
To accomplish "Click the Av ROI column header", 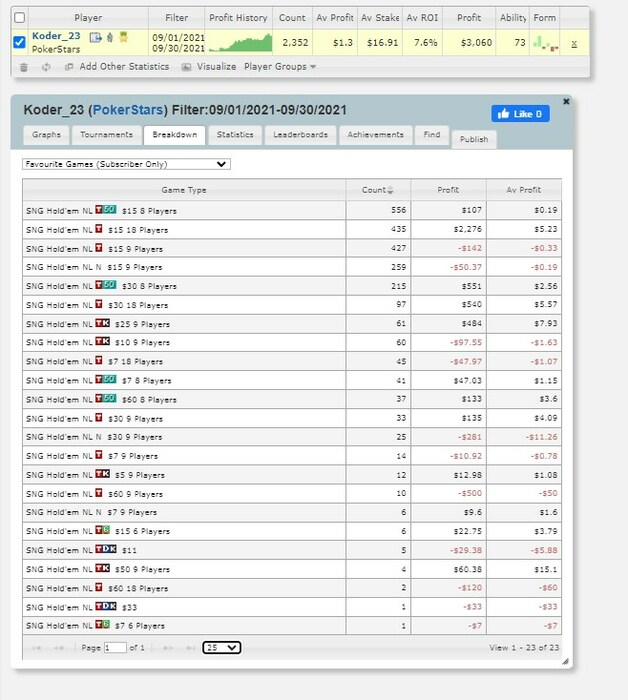I will point(422,18).
